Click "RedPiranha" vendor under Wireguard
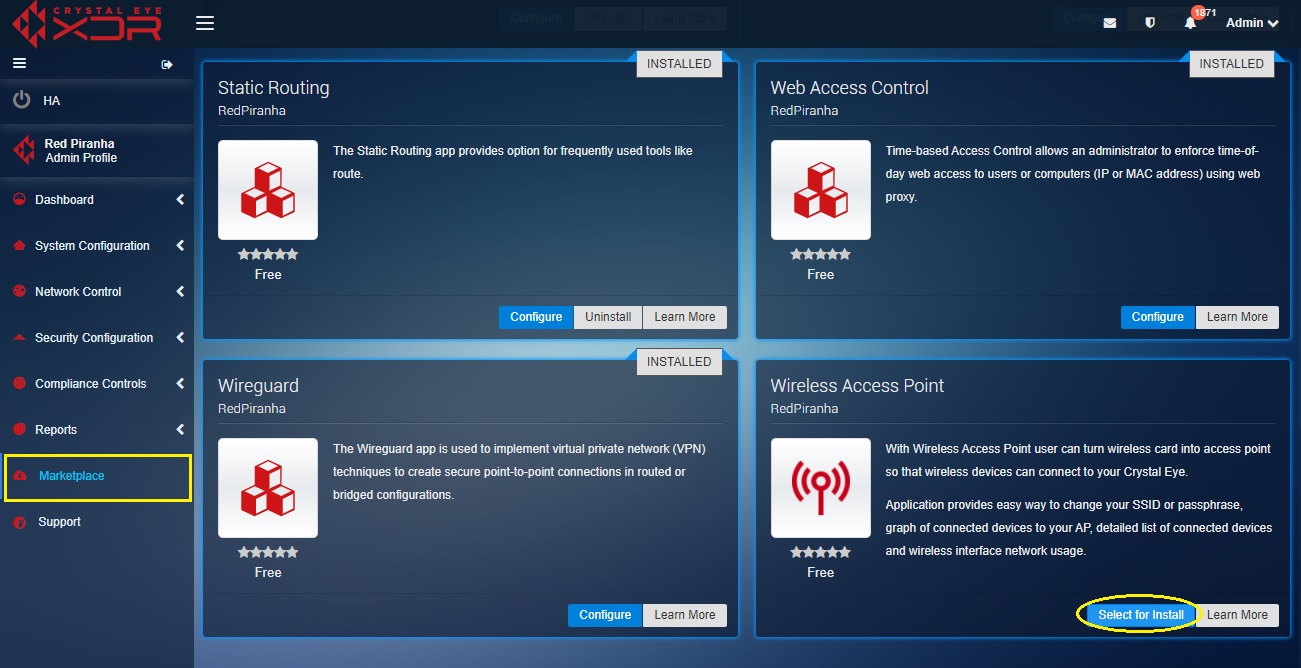 [252, 409]
